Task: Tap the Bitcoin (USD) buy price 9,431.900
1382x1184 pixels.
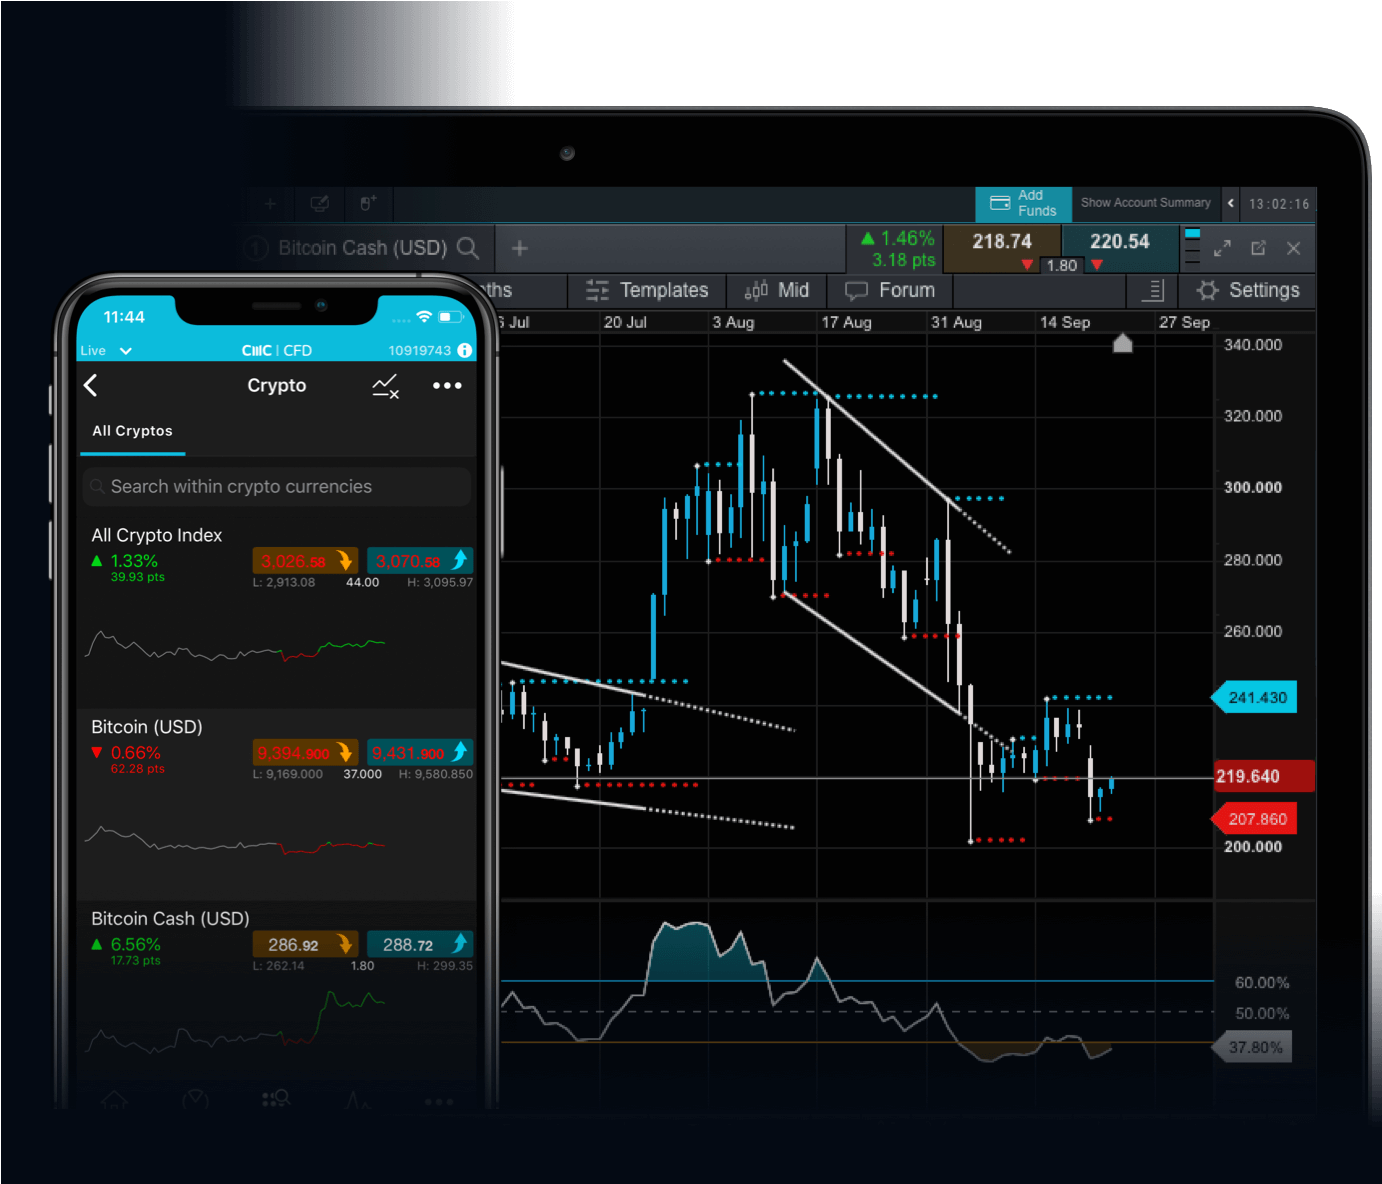Action: pos(420,753)
